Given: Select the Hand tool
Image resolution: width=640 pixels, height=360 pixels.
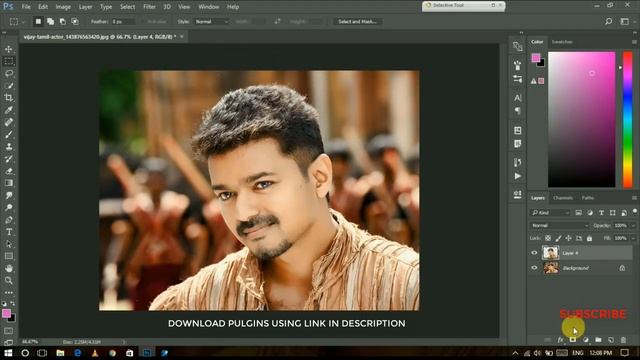Looking at the screenshot, I should (9, 268).
